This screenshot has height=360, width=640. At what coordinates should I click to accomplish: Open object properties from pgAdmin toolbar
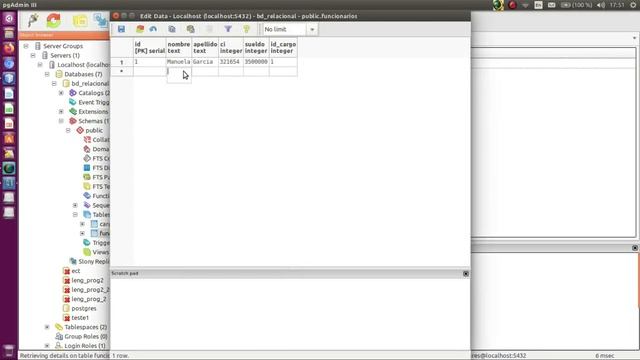[80, 20]
